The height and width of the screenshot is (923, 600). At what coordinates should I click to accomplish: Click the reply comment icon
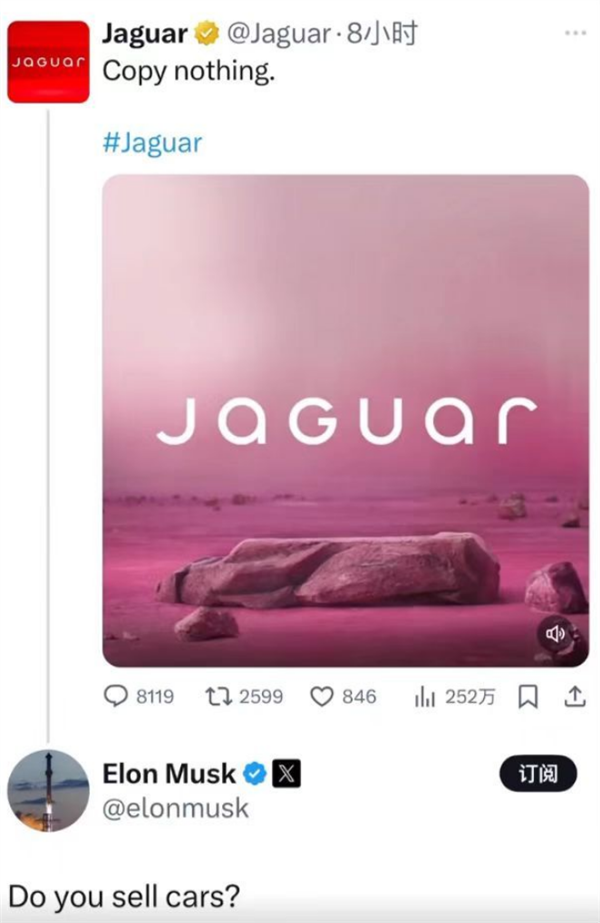116,697
